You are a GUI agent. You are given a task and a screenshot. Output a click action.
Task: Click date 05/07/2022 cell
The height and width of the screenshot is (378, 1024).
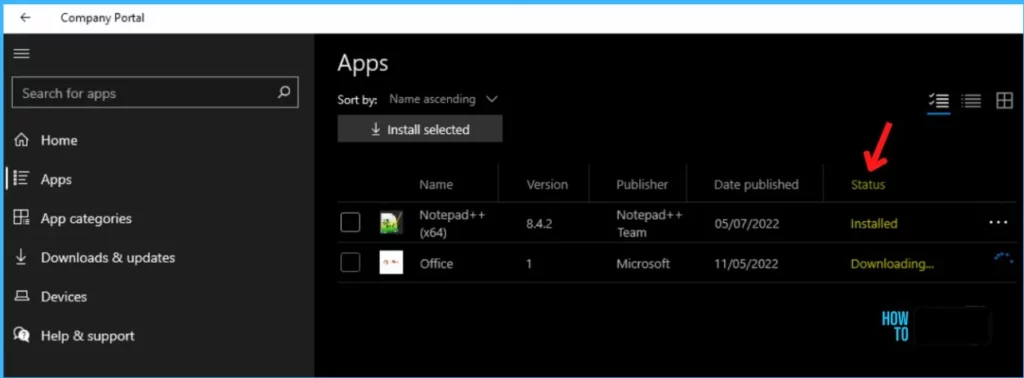(746, 224)
